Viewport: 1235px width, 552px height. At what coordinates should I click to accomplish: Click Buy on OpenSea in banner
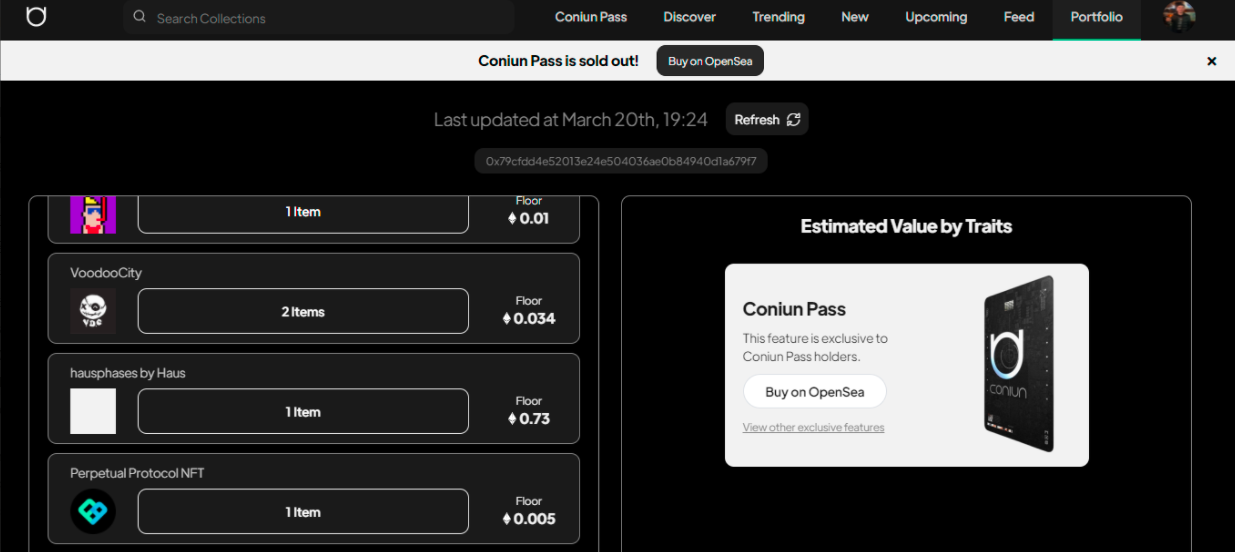[710, 61]
